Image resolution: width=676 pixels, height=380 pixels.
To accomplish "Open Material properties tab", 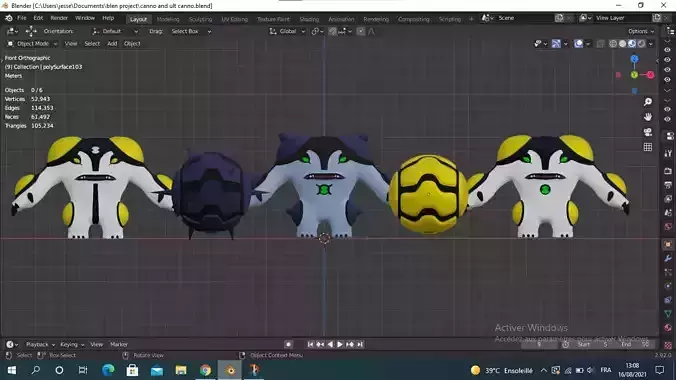I will point(668,328).
